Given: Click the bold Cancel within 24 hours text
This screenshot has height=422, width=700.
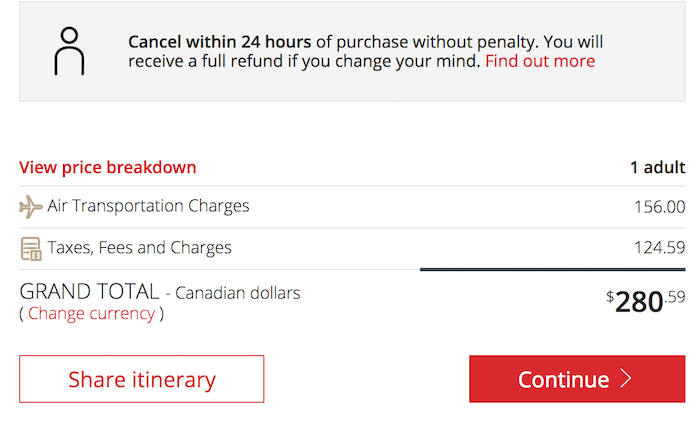Looking at the screenshot, I should (x=219, y=42).
